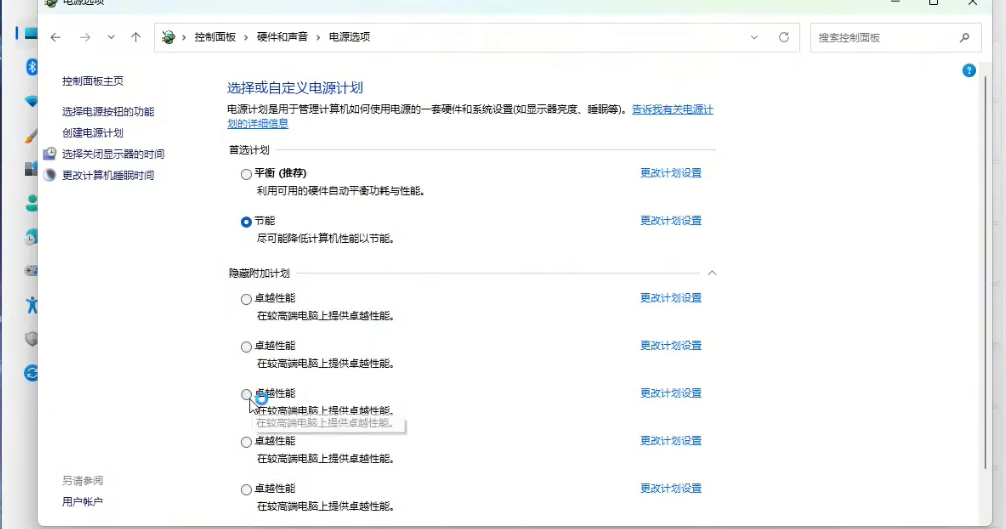The image size is (1006, 529).
Task: Open the address bar history dropdown
Action: (x=754, y=37)
